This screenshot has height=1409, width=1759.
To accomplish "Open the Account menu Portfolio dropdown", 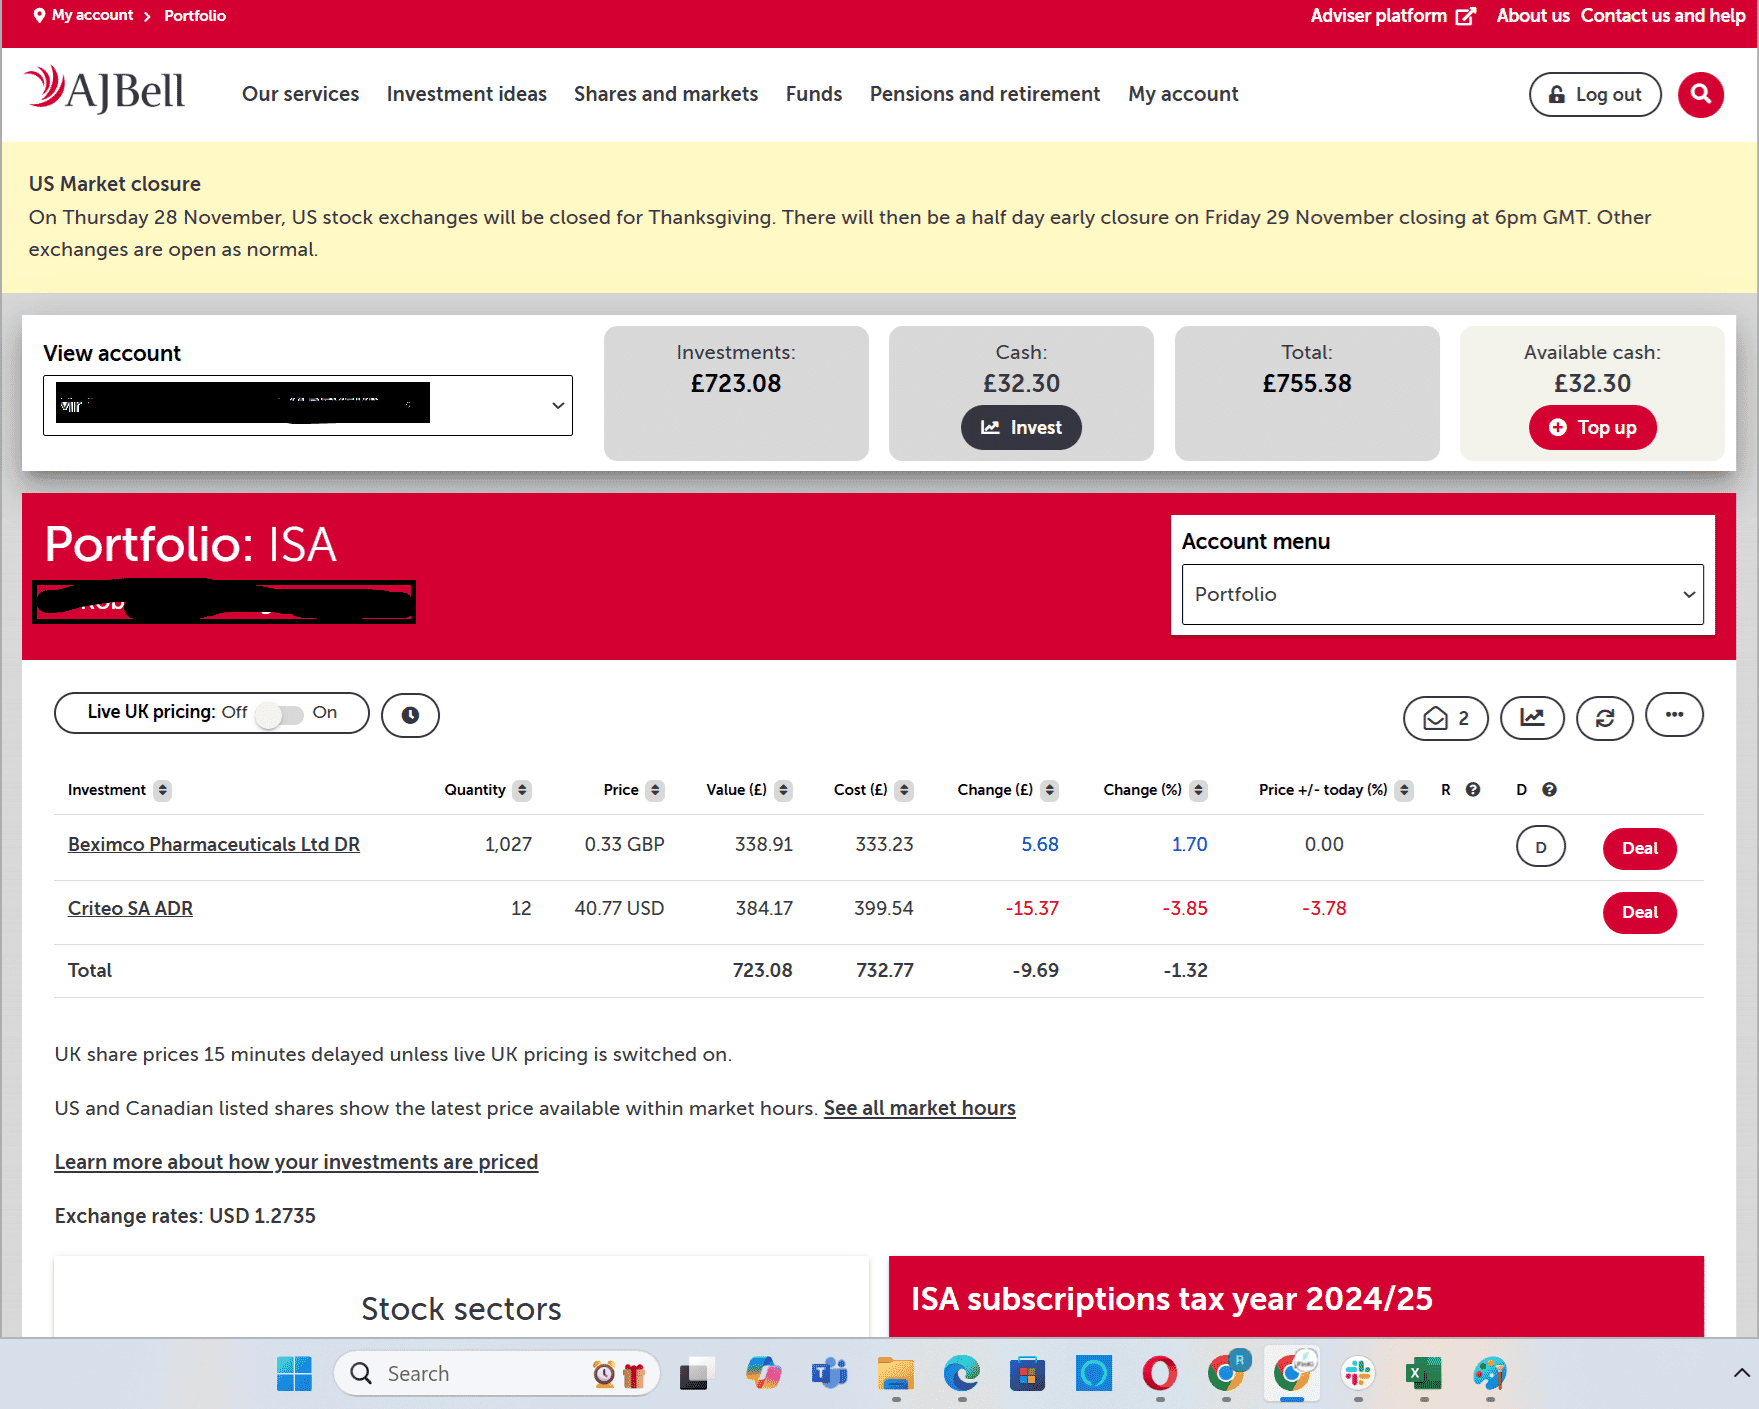I will coord(1442,594).
